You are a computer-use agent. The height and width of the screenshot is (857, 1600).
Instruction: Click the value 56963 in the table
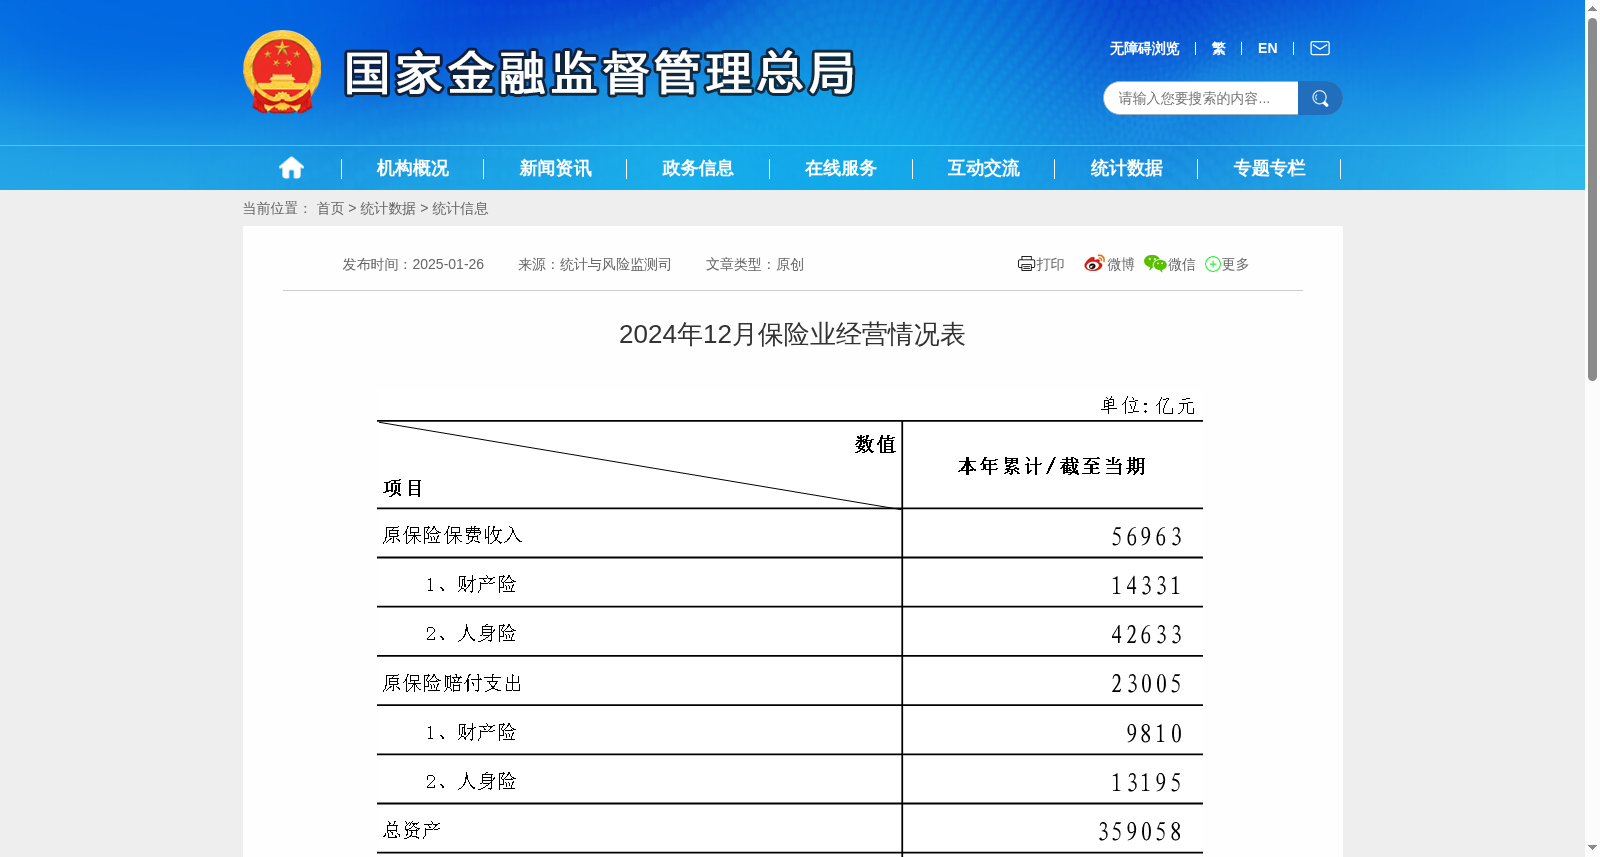tap(1147, 537)
